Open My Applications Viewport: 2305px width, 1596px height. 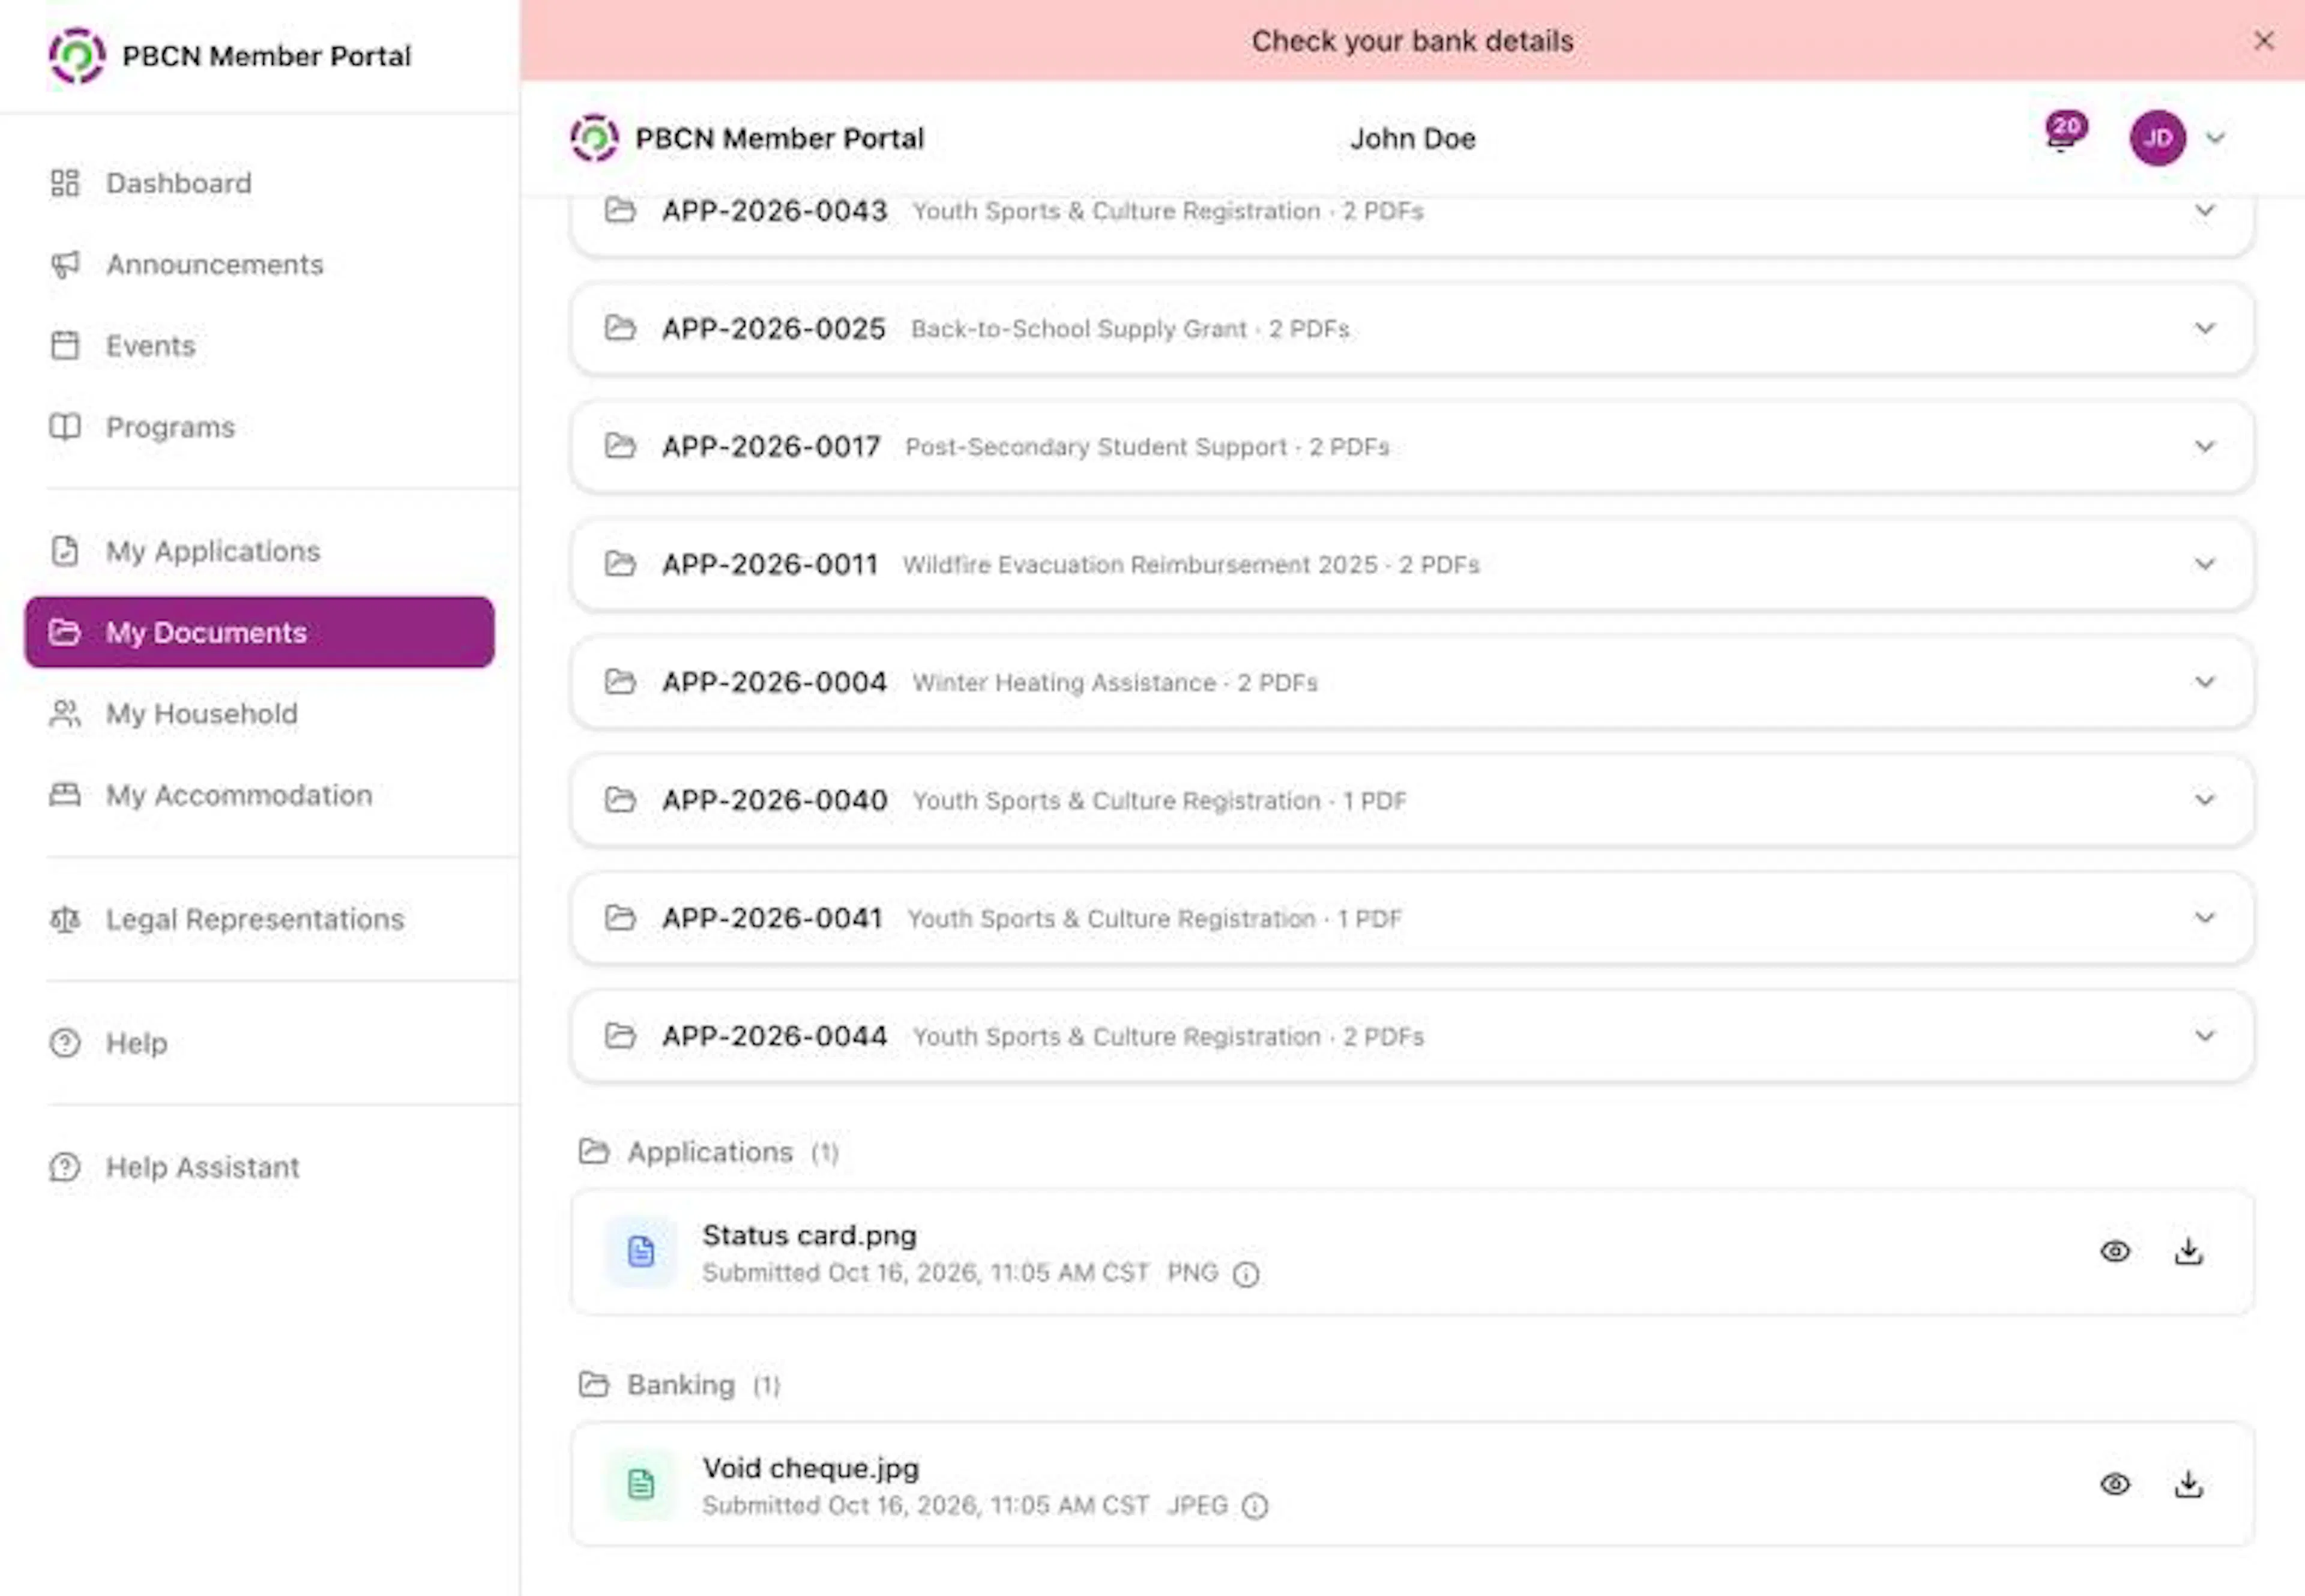[x=259, y=551]
